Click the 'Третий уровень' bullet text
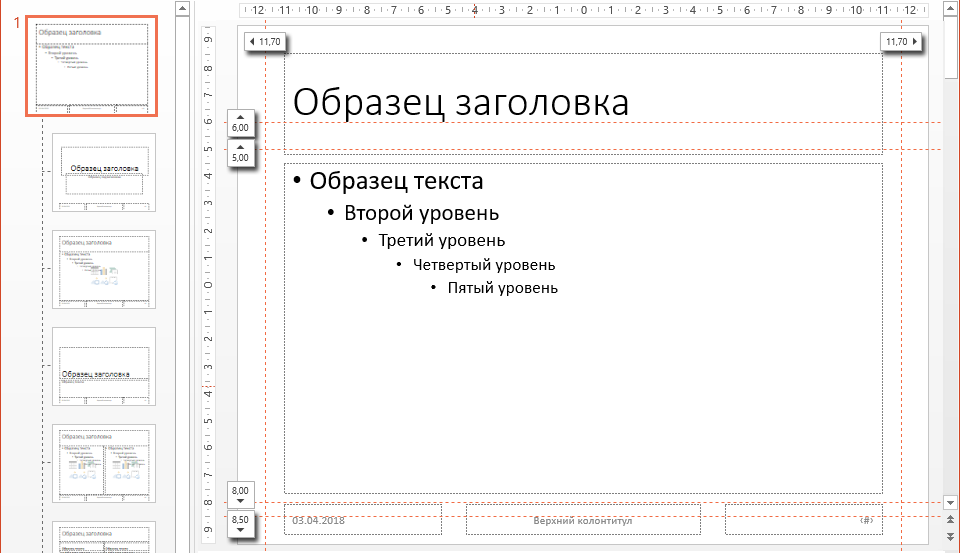Viewport: 960px width, 553px height. click(x=441, y=241)
